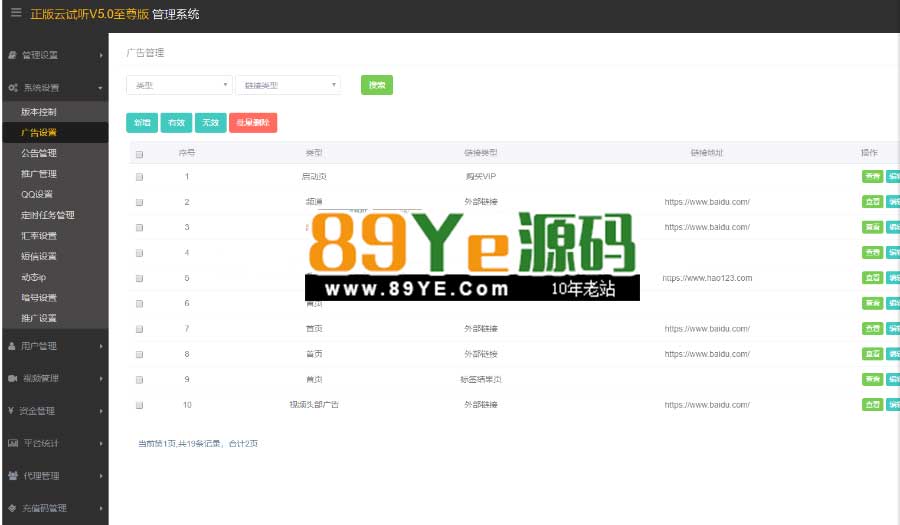Collapse the 系统设置 menu arrow
Viewport: 900px width, 525px height.
coord(100,88)
